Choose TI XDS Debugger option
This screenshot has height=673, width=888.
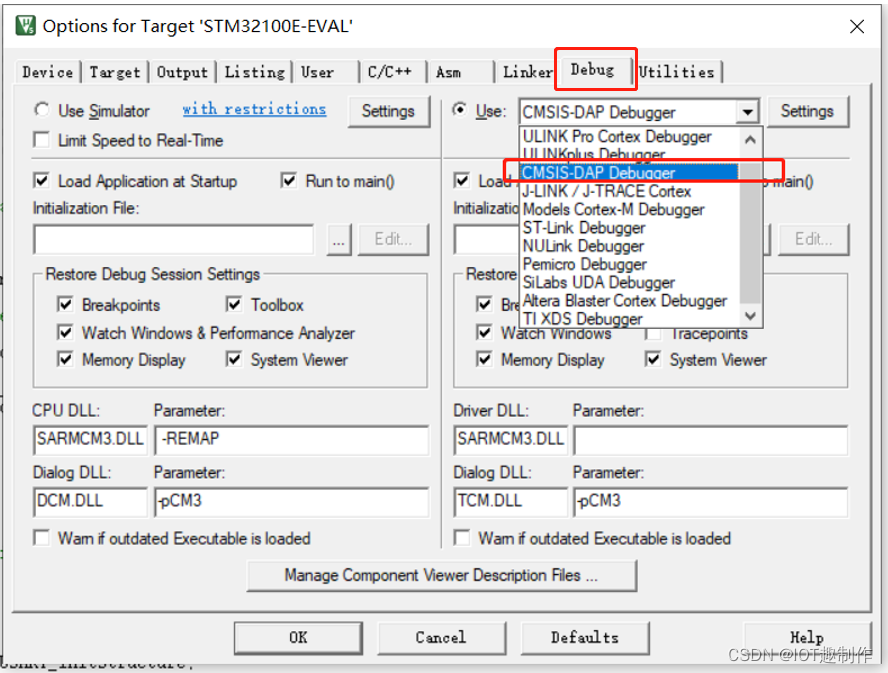click(629, 318)
